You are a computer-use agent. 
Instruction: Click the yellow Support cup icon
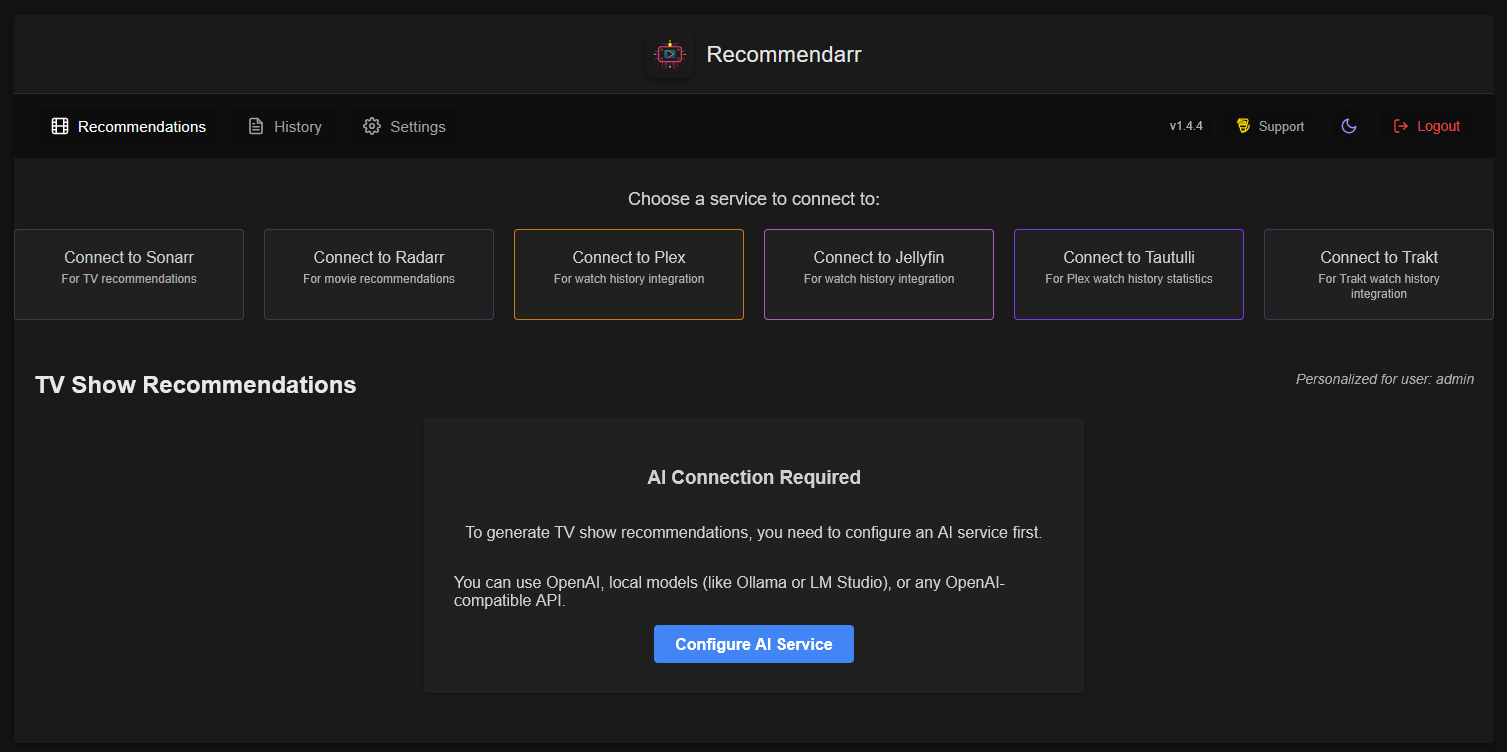(x=1243, y=126)
